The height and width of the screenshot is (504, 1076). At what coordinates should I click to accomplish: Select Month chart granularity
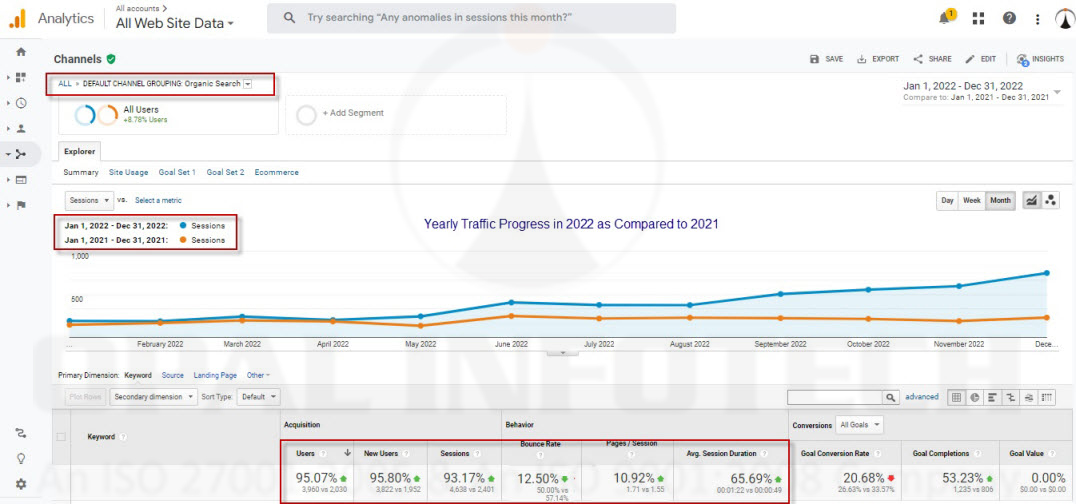(1001, 201)
